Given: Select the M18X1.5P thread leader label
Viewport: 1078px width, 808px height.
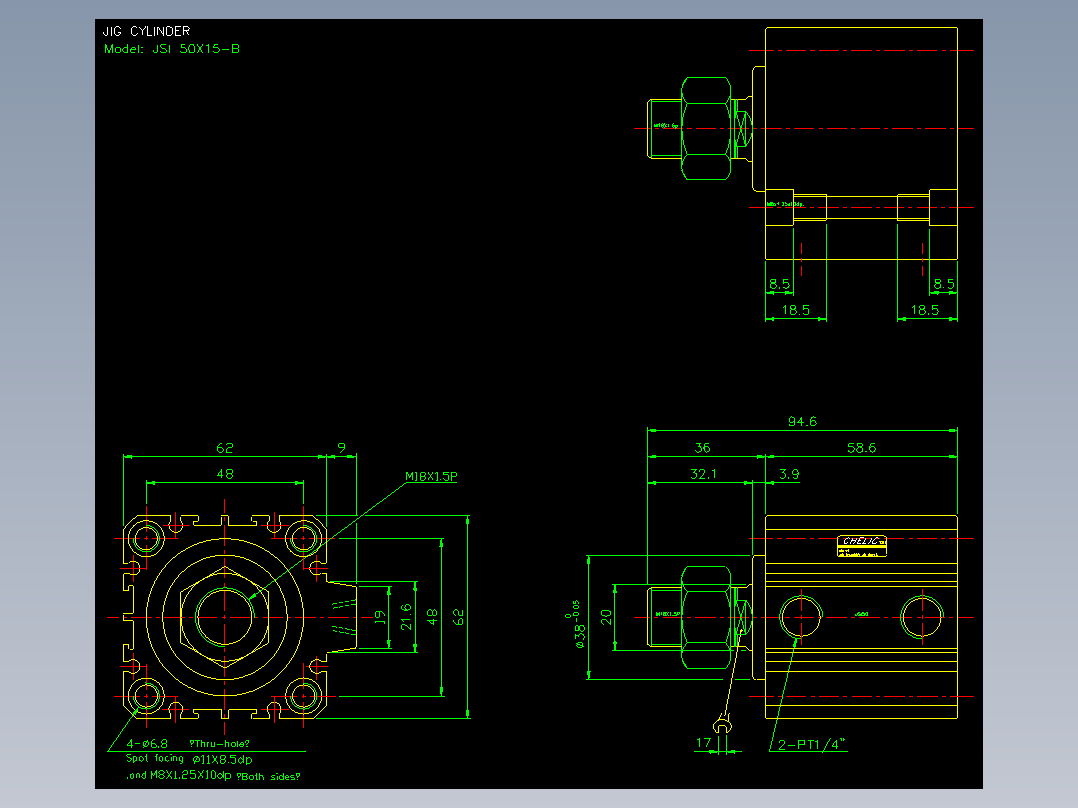Looking at the screenshot, I should (x=431, y=476).
